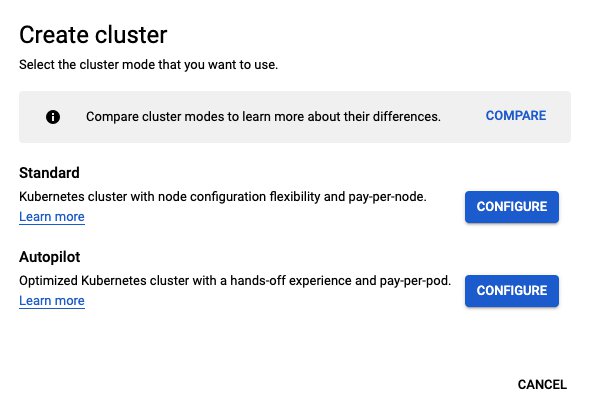Click the Create cluster dialog title
This screenshot has height=394, width=590.
(x=93, y=35)
